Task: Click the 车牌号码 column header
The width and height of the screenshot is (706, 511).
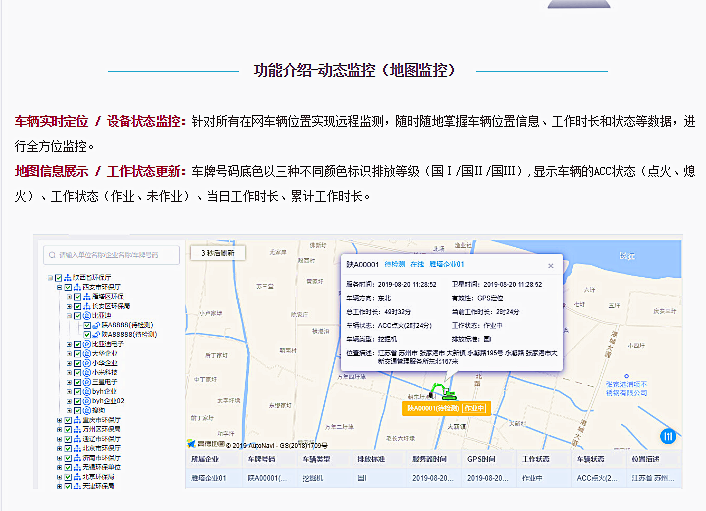Action: 262,460
